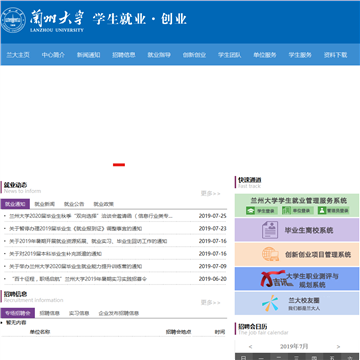Click 更多>> beside News to Inform
Image resolution: width=360 pixels, height=360 pixels.
click(x=210, y=193)
